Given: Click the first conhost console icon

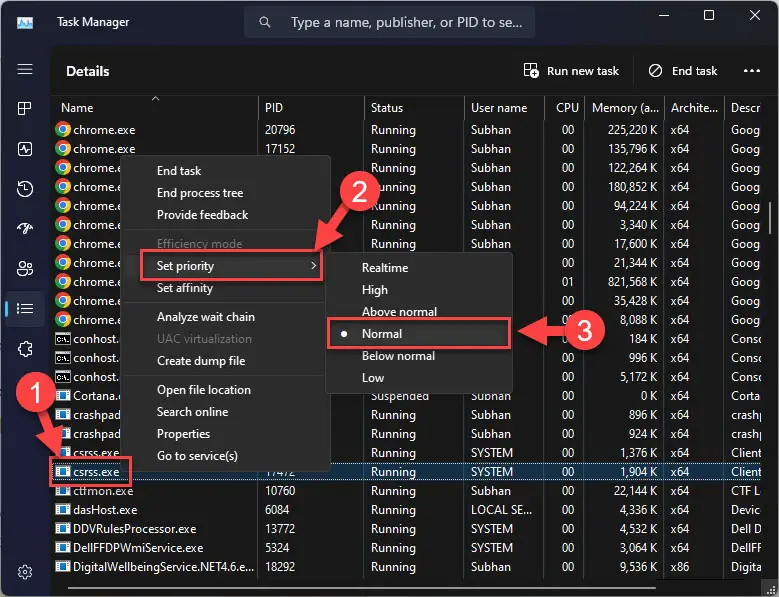Looking at the screenshot, I should click(63, 339).
